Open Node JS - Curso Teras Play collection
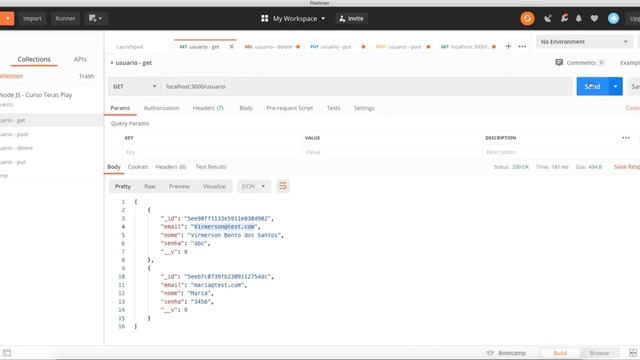 pos(36,95)
